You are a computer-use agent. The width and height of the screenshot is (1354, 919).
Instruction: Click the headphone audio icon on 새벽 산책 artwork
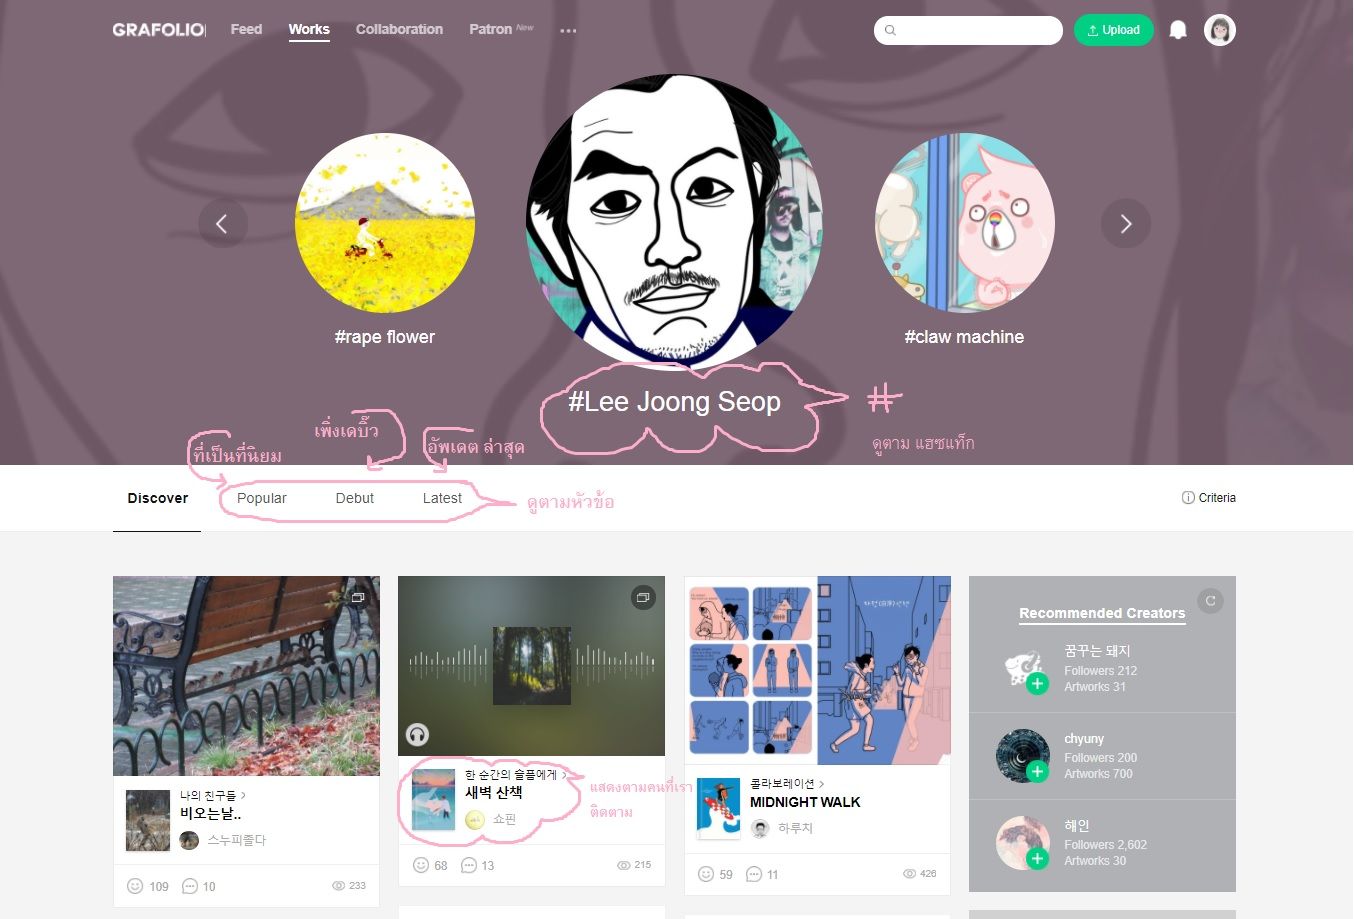click(x=417, y=735)
